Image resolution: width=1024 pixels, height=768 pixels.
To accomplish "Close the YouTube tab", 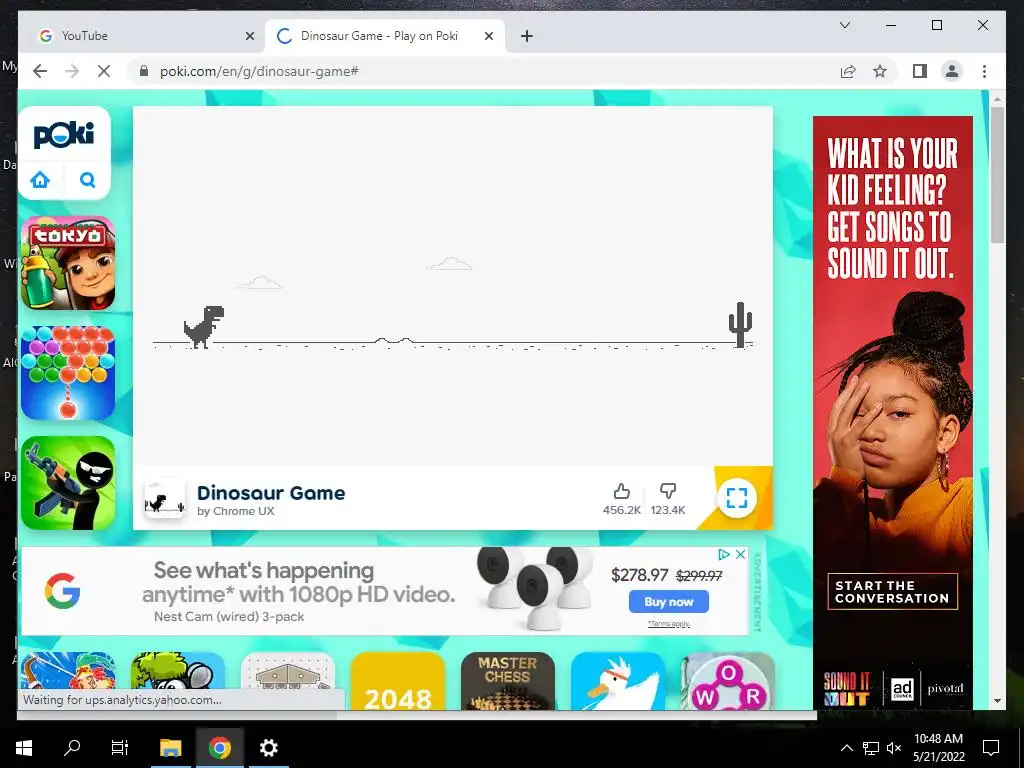I will pos(249,36).
